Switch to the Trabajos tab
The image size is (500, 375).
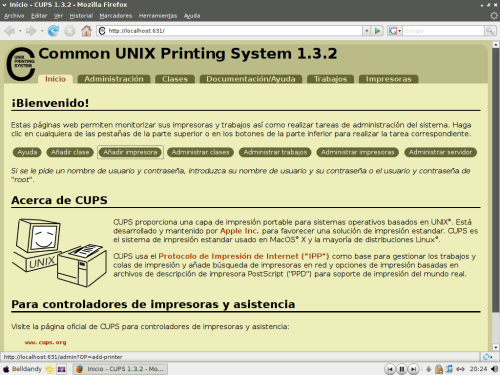[x=330, y=79]
